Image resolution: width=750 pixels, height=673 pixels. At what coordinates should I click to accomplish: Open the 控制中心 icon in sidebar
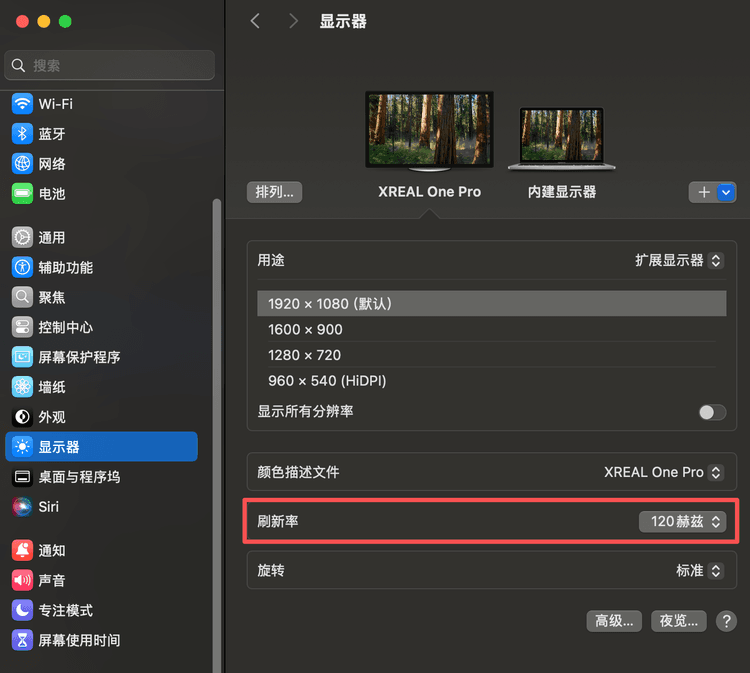click(22, 327)
